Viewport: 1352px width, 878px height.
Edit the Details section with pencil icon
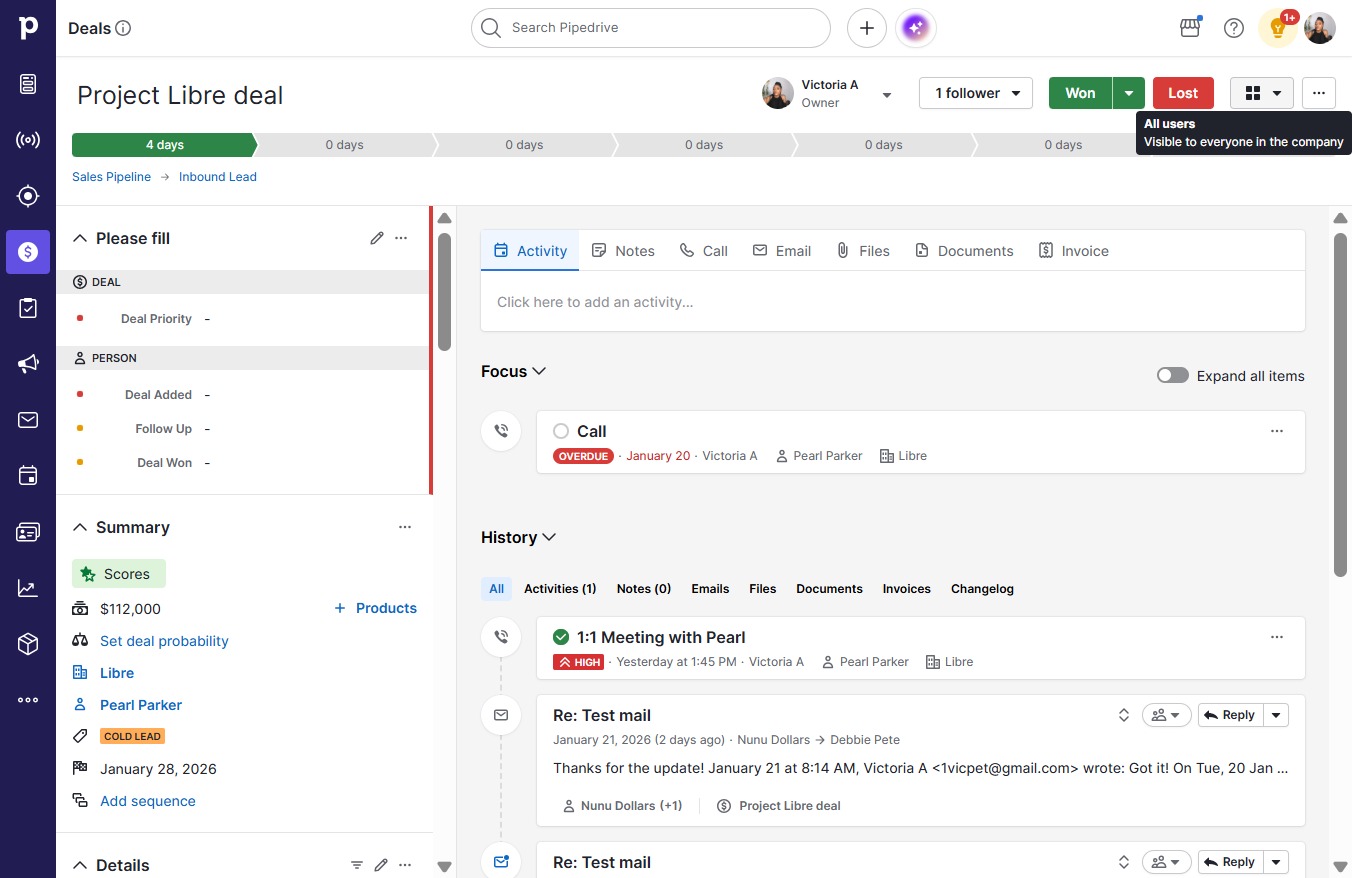tap(381, 865)
